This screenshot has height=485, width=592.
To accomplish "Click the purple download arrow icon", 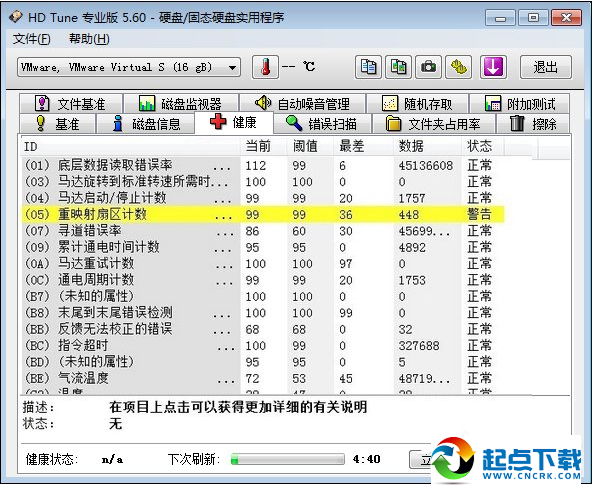I will click(x=493, y=67).
